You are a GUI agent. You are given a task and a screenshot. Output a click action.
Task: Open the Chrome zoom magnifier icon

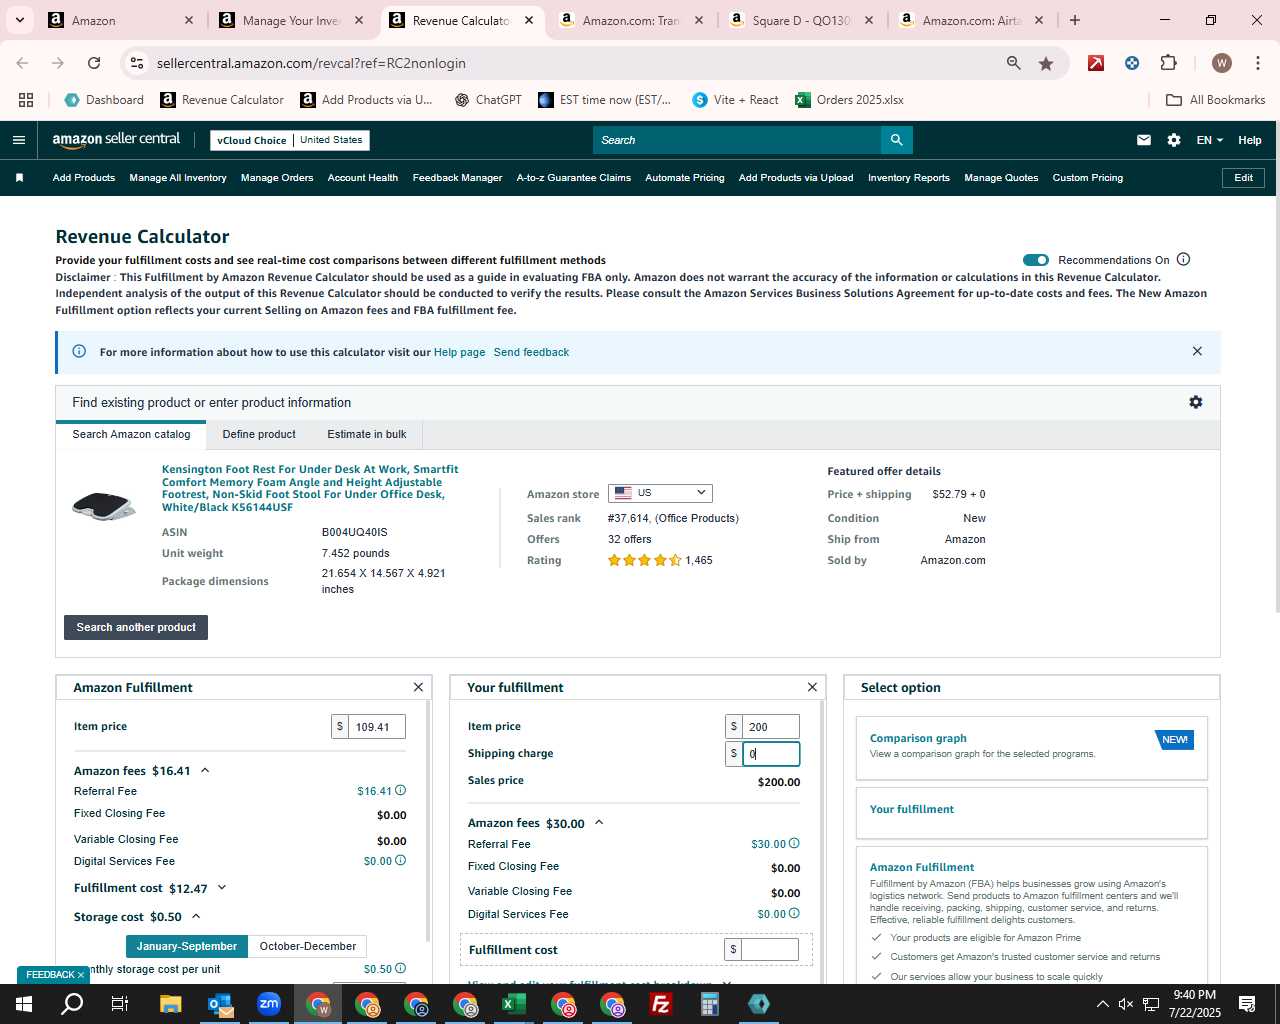click(1014, 63)
